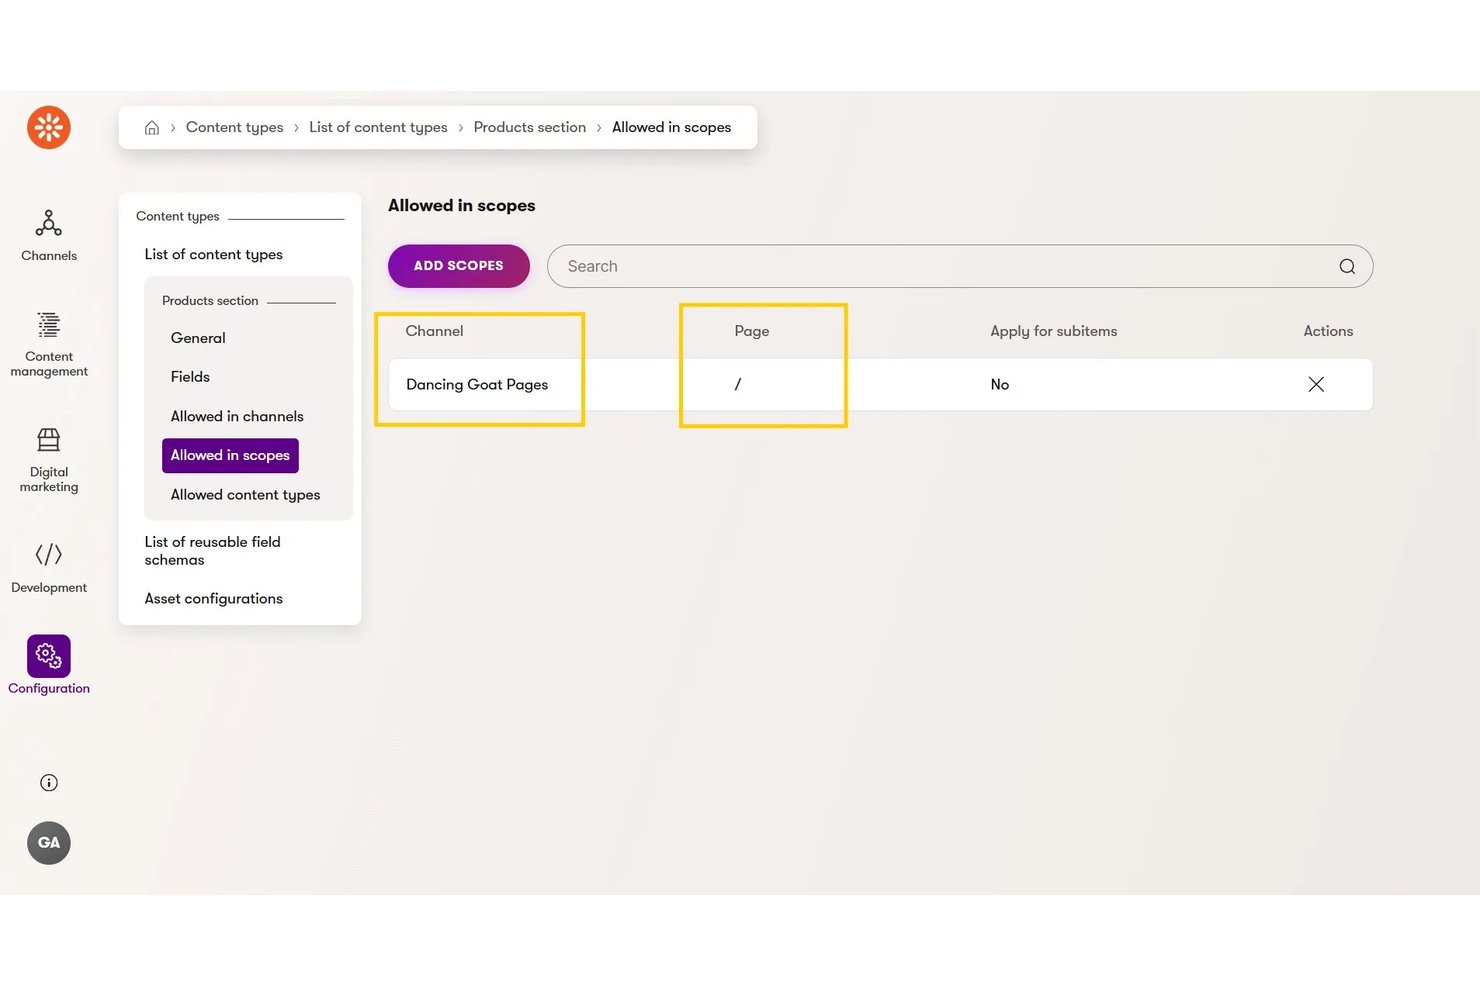Open the General tab
The width and height of the screenshot is (1480, 987).
[198, 338]
